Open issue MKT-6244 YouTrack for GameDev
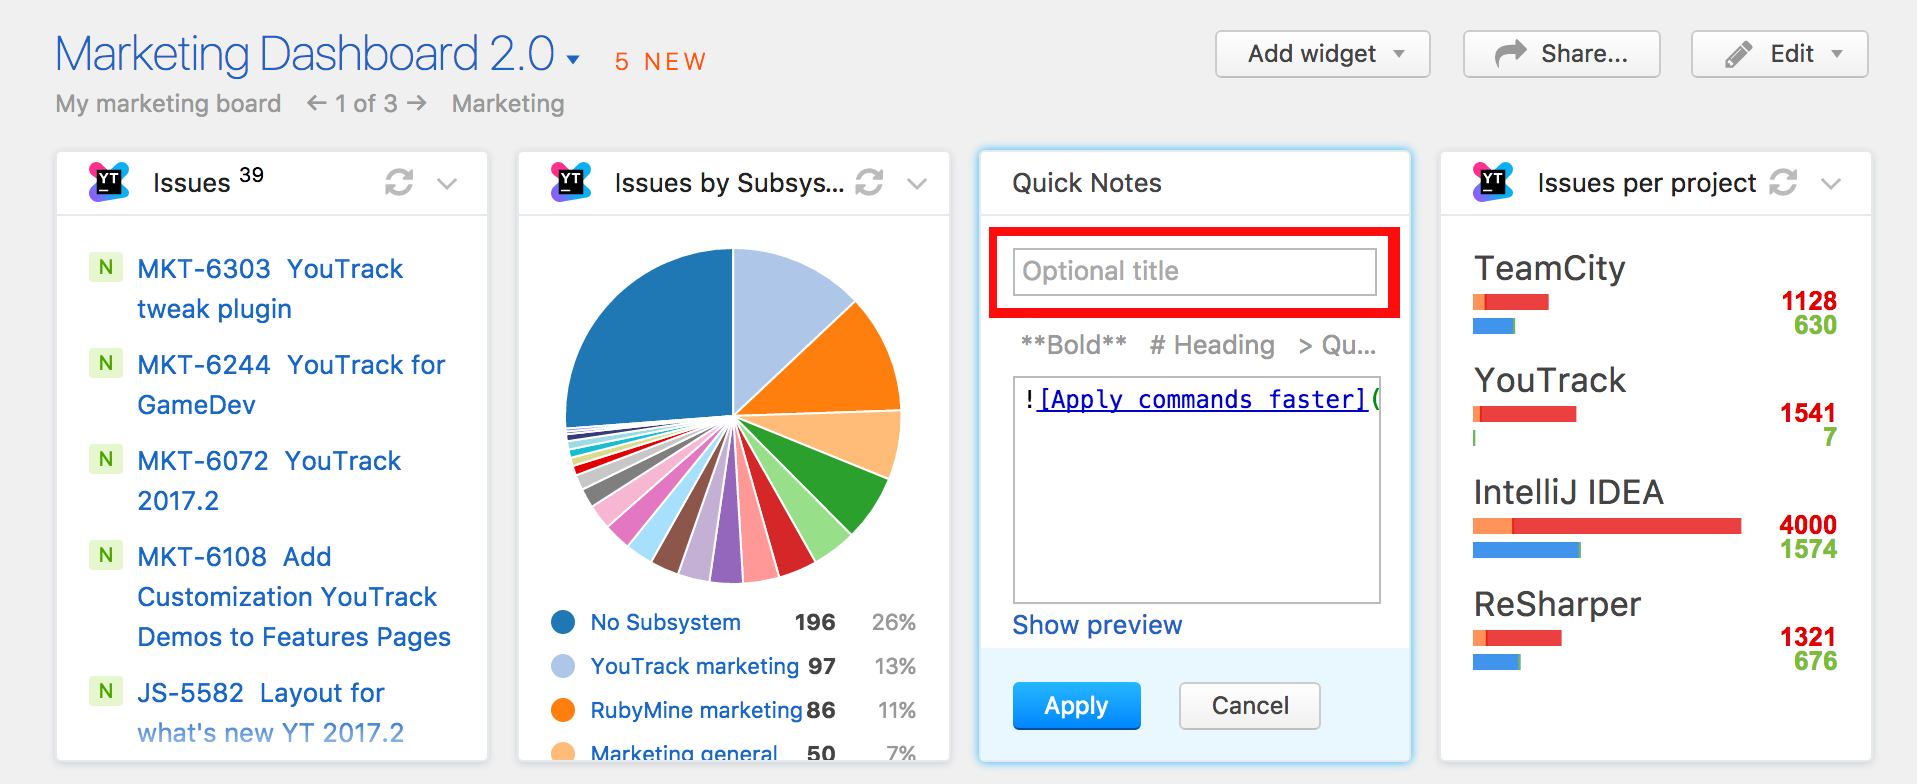Screen dimensions: 1917x784 pos(291,385)
